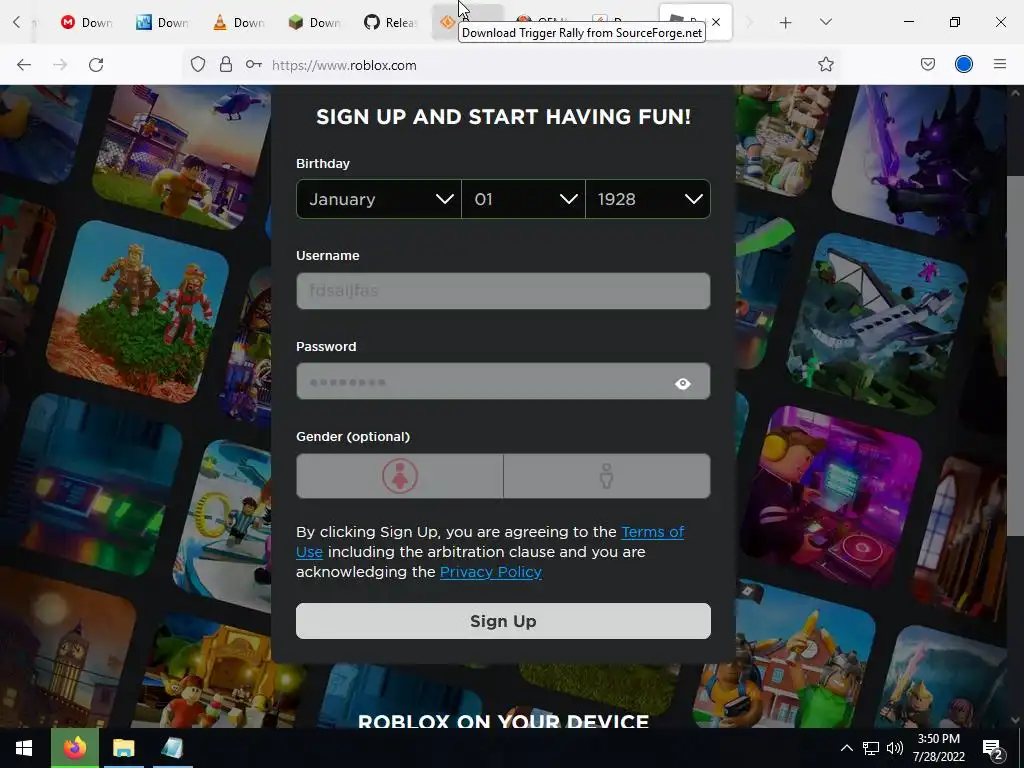Image resolution: width=1024 pixels, height=768 pixels.
Task: Open the birthday year dropdown showing 1928
Action: [x=648, y=199]
